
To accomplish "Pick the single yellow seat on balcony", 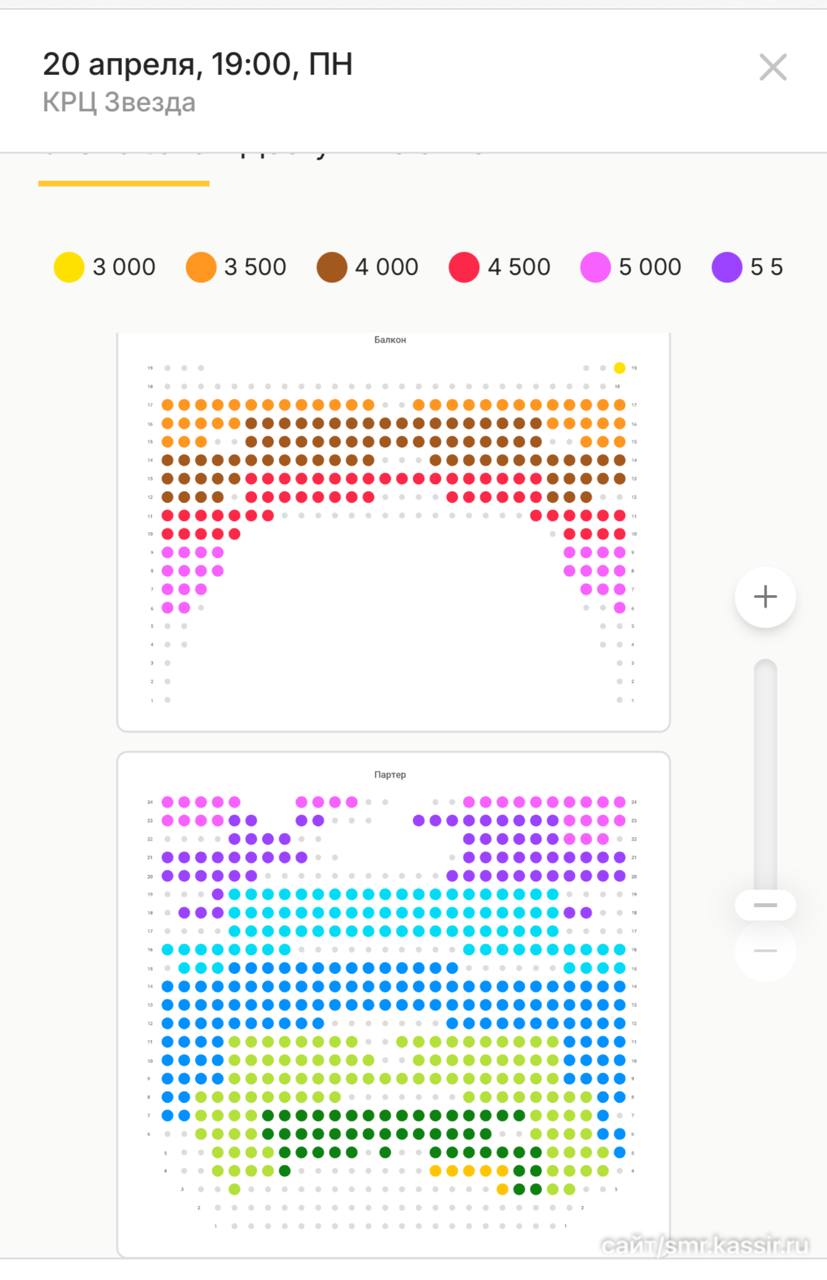I will click(620, 368).
